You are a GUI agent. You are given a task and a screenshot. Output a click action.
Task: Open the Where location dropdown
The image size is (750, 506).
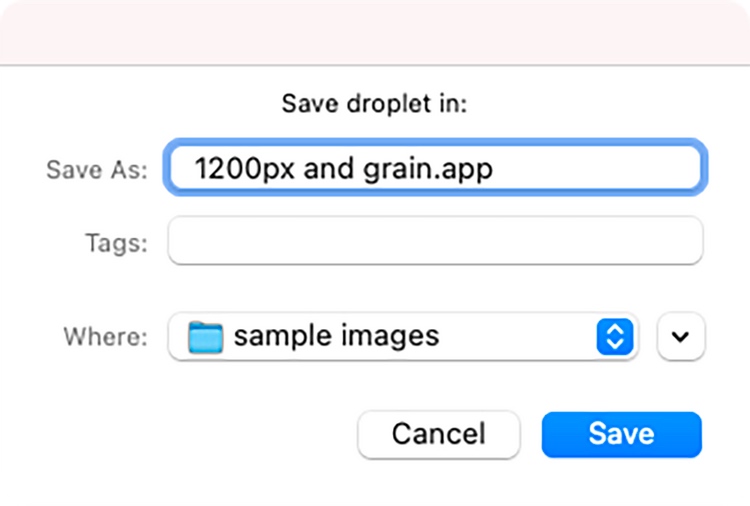click(x=403, y=336)
